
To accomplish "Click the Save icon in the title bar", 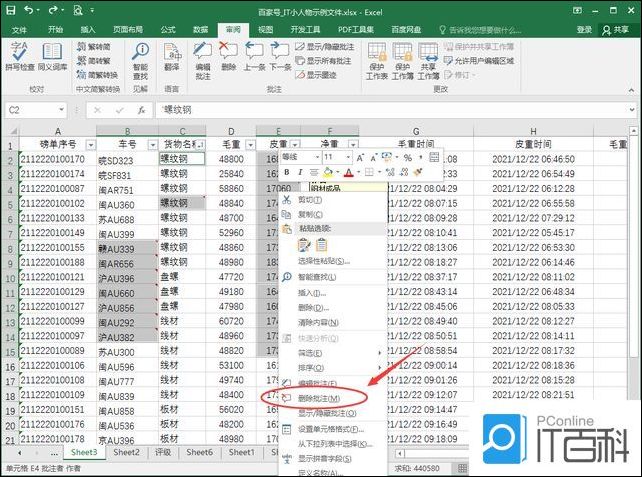I will (10, 10).
